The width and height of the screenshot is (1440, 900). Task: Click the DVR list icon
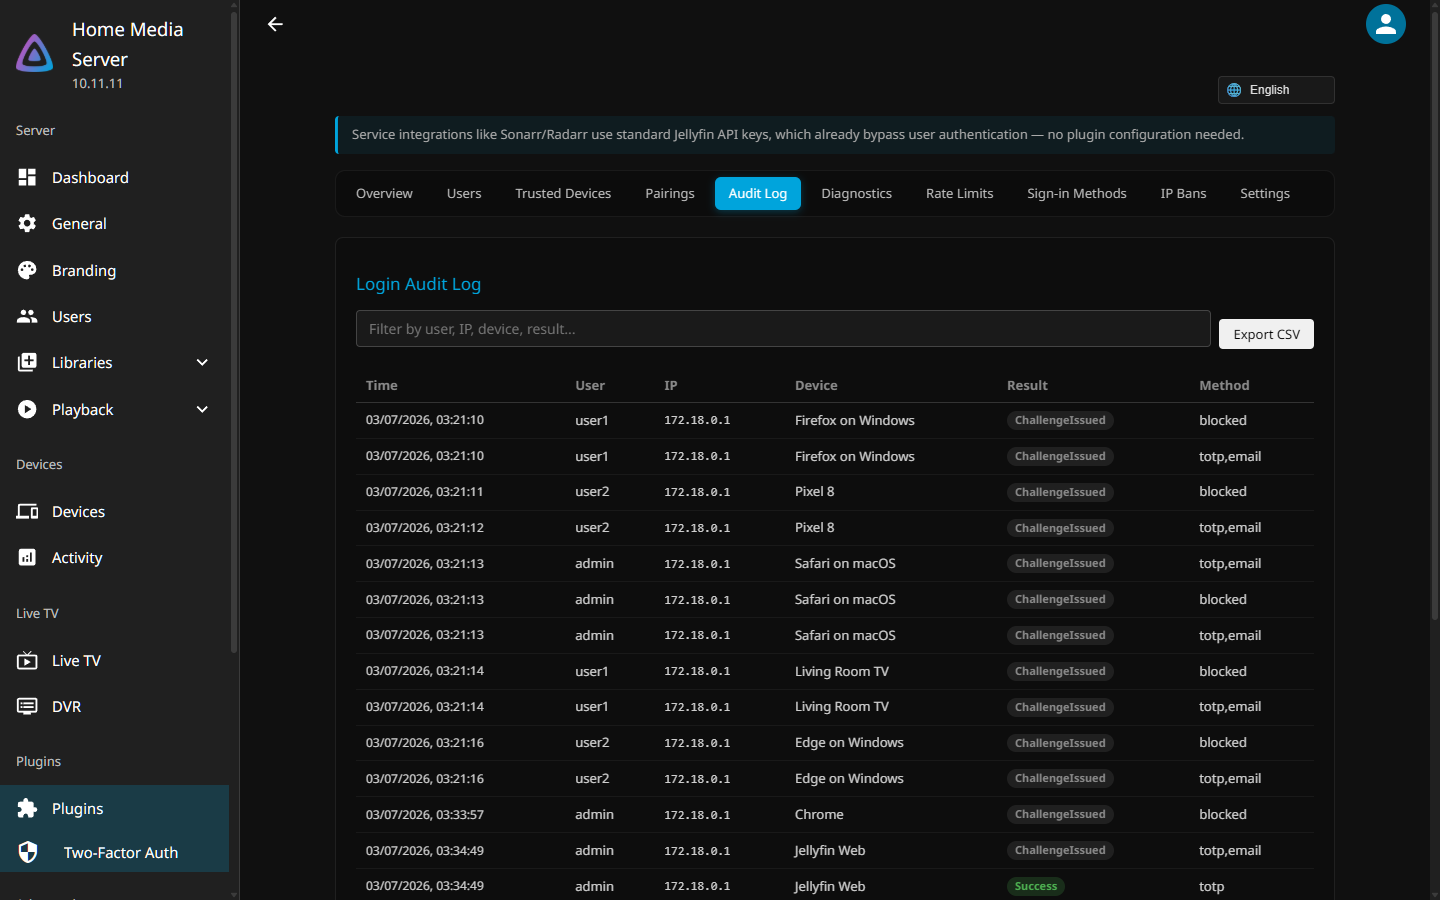[27, 706]
